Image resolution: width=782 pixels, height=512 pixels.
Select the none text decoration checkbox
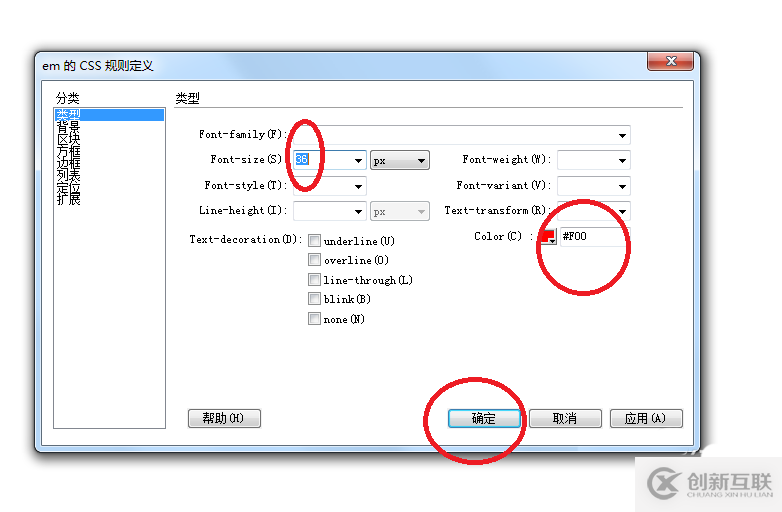[x=314, y=319]
